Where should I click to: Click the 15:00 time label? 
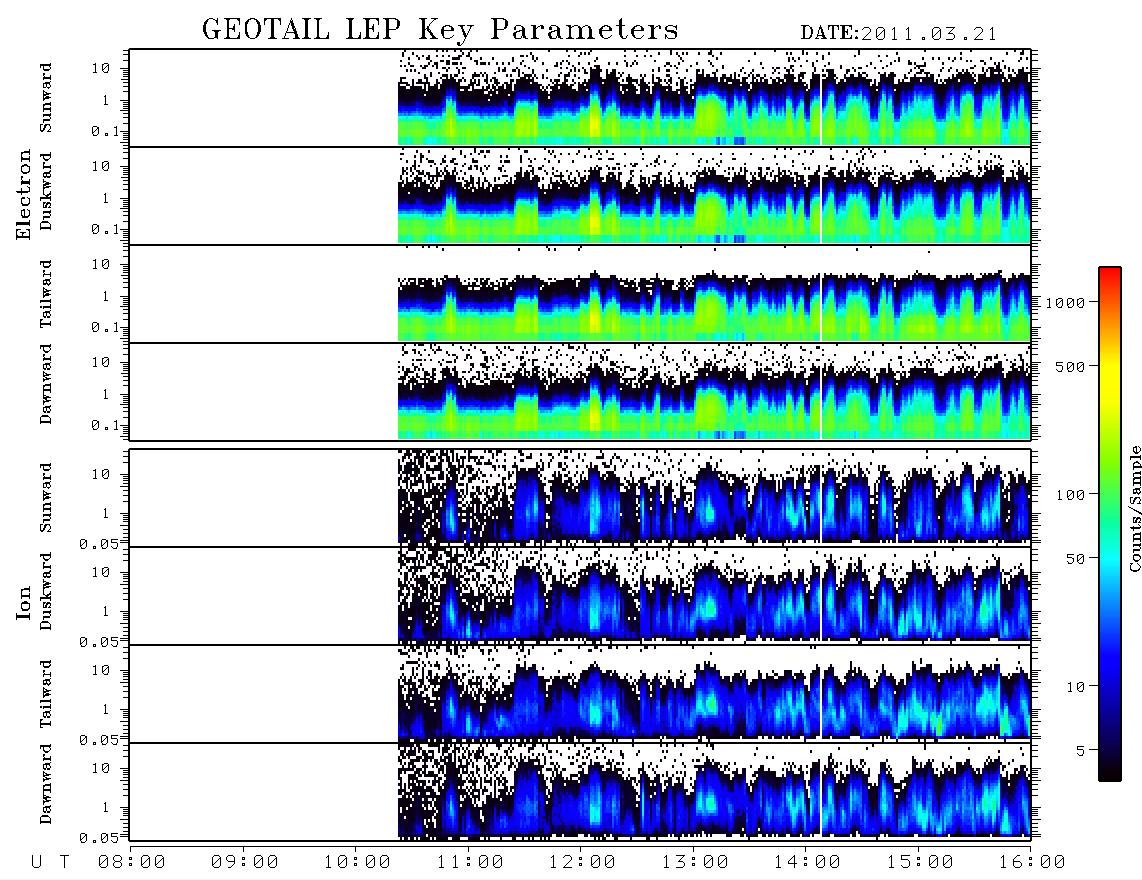coord(920,862)
